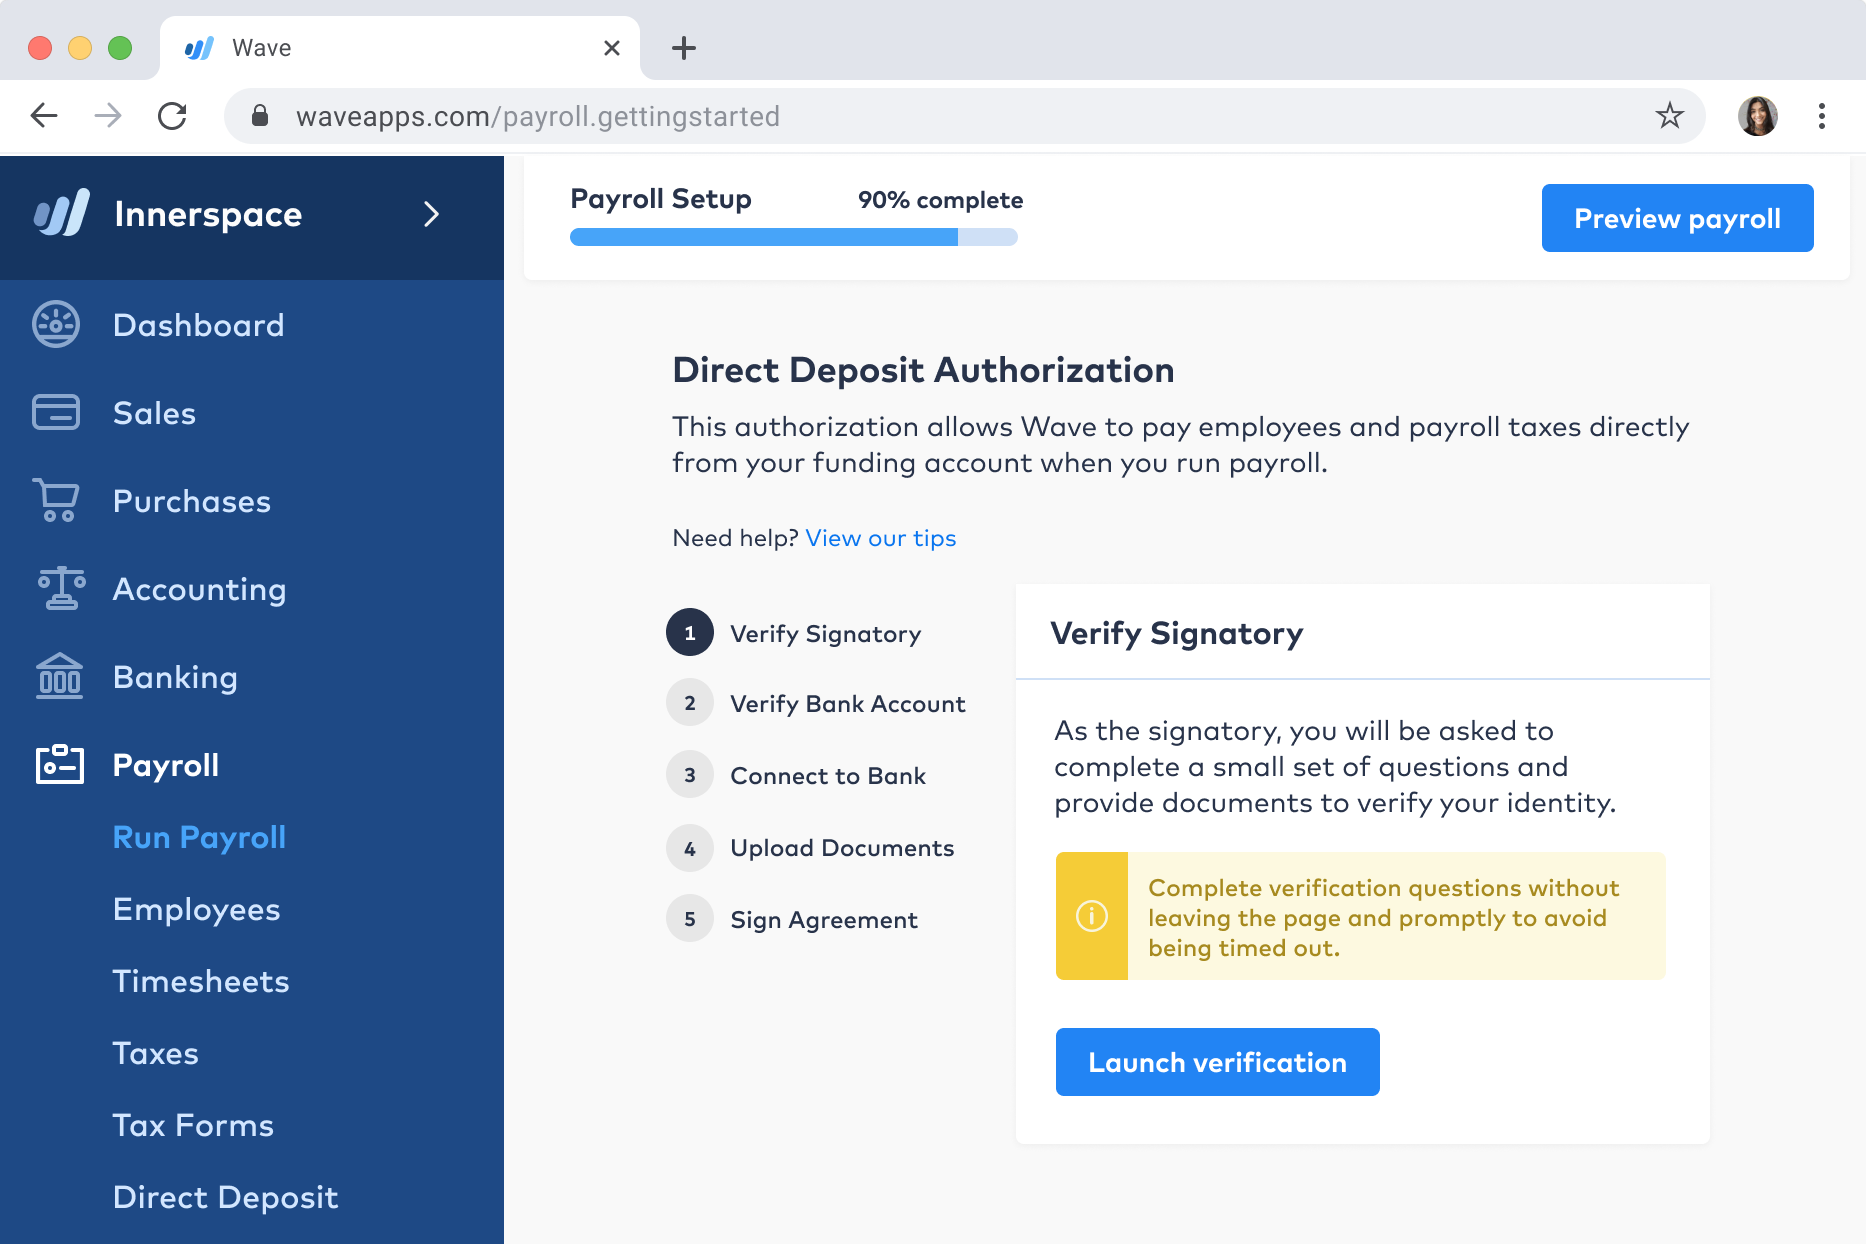Click the Accounting scales icon
Viewport: 1866px width, 1244px height.
click(x=61, y=588)
